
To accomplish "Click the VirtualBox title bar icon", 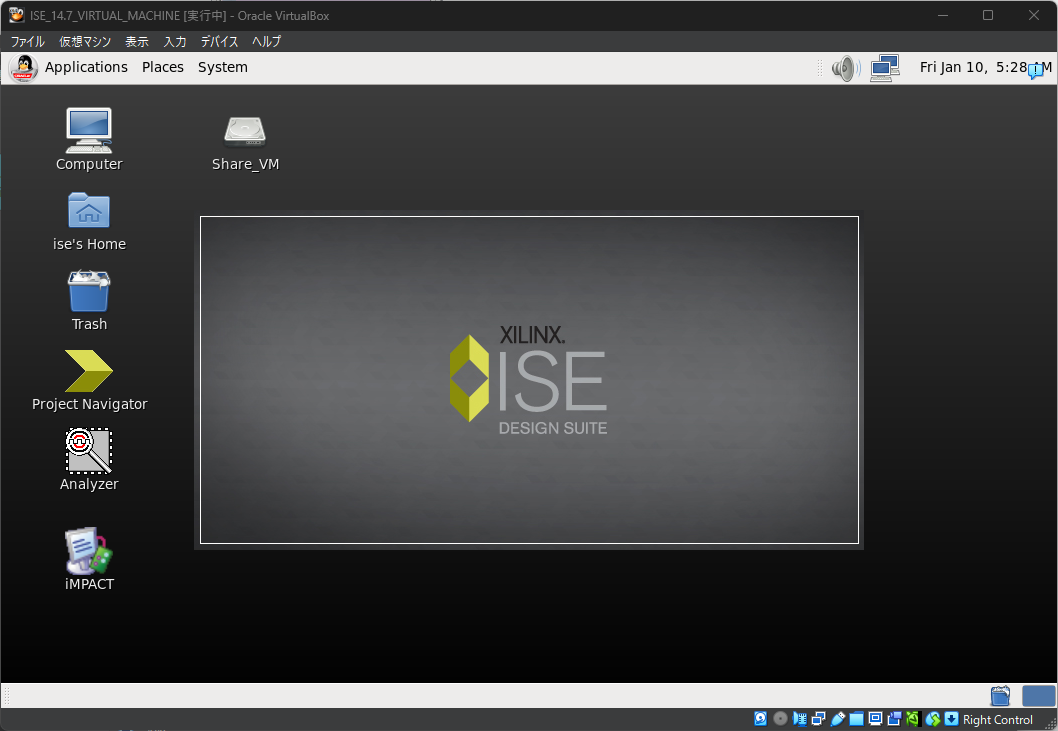I will click(16, 15).
